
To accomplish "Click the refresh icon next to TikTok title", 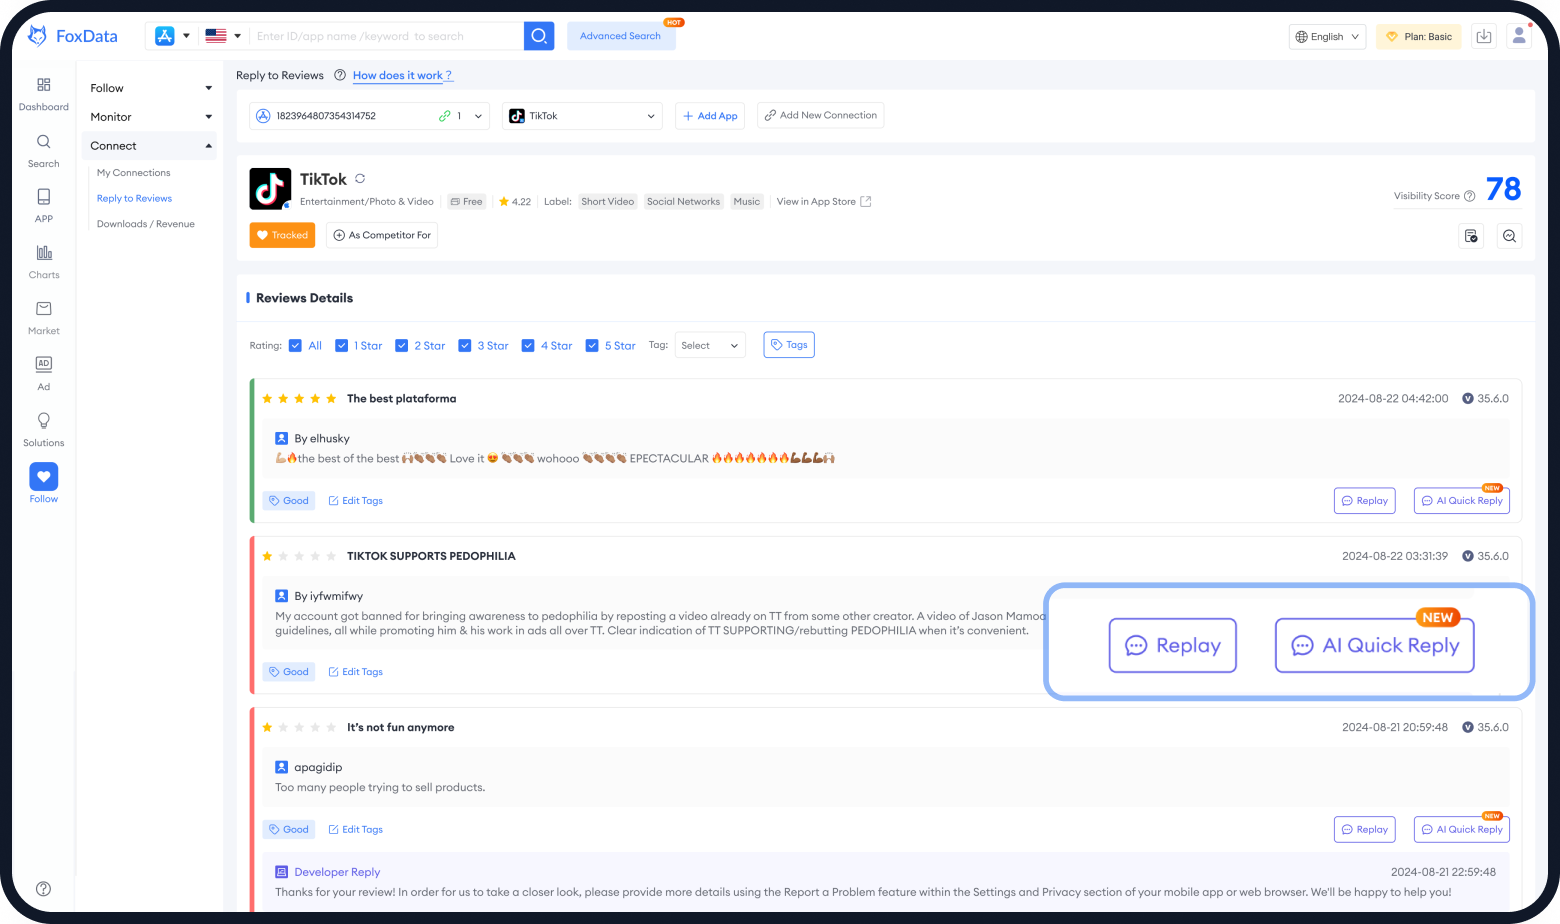I will (x=360, y=179).
